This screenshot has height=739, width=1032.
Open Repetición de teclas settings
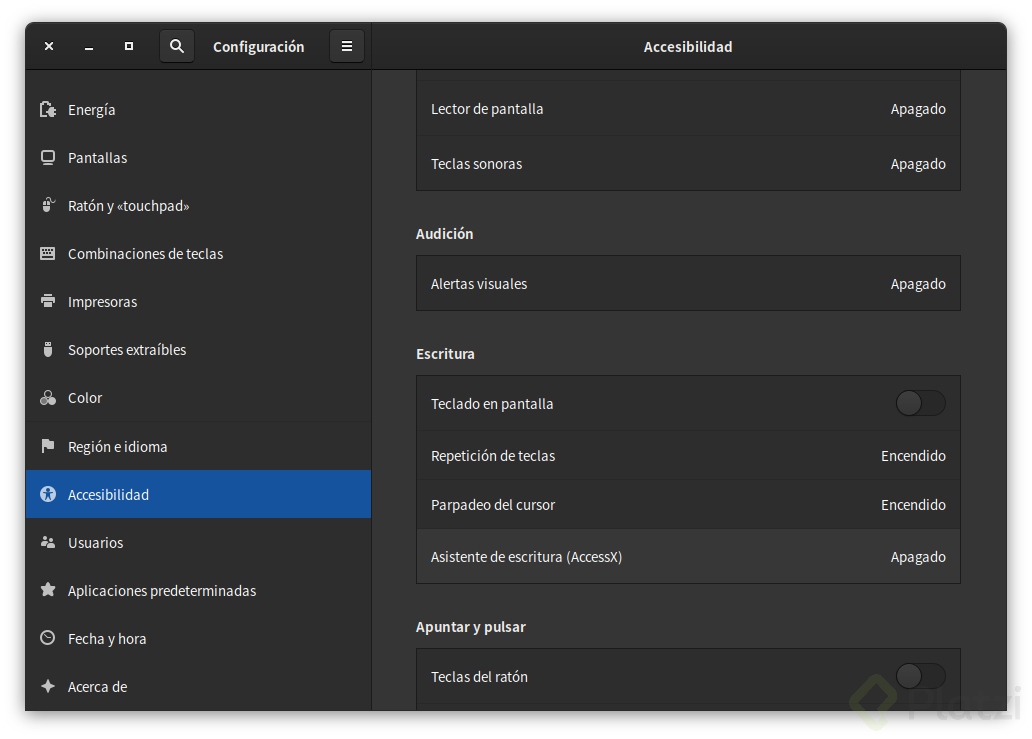click(x=688, y=455)
